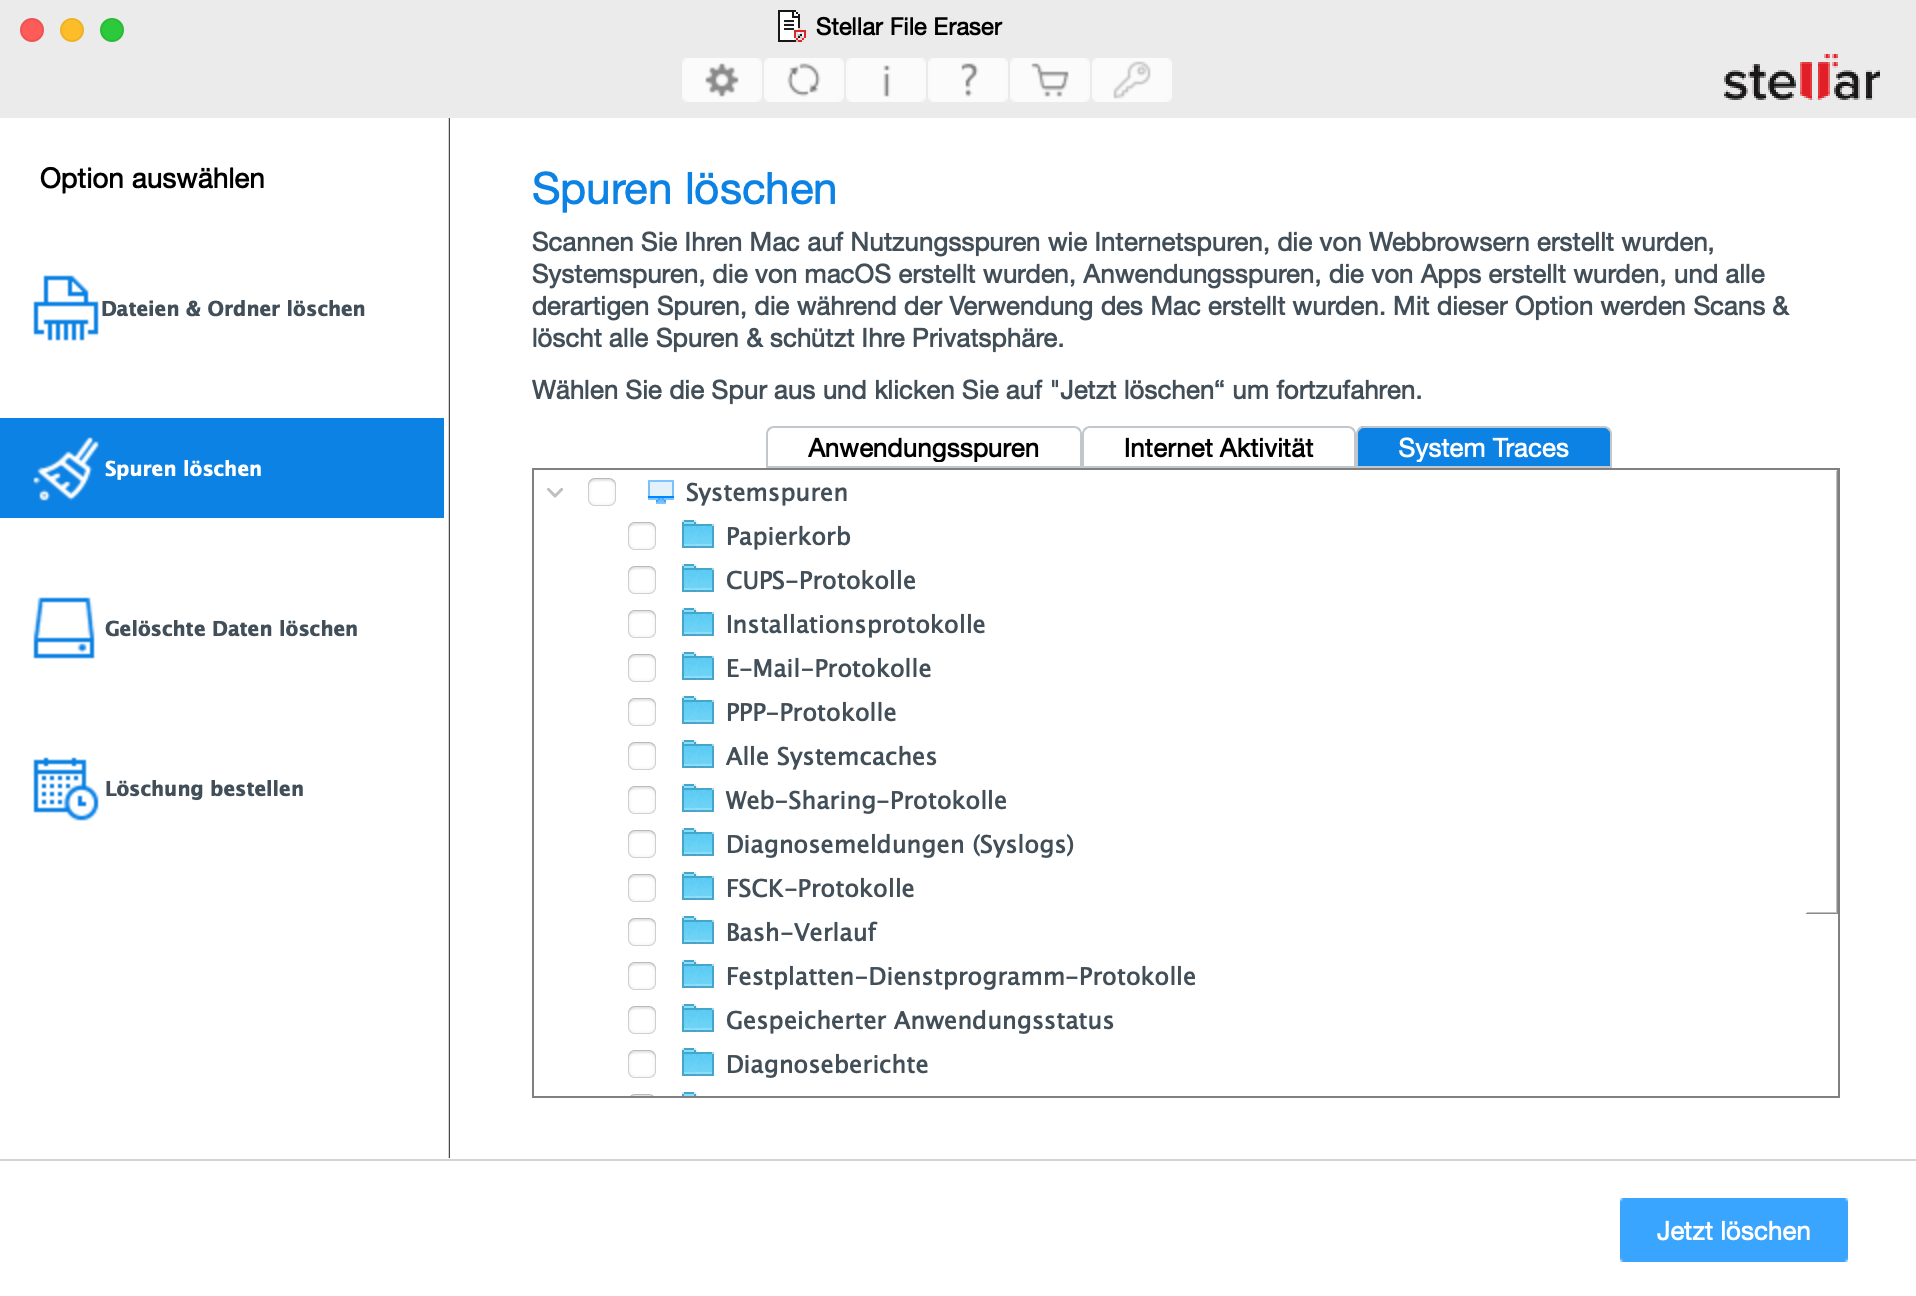Click the shredder icon for Dateien & Ordner

[66, 308]
